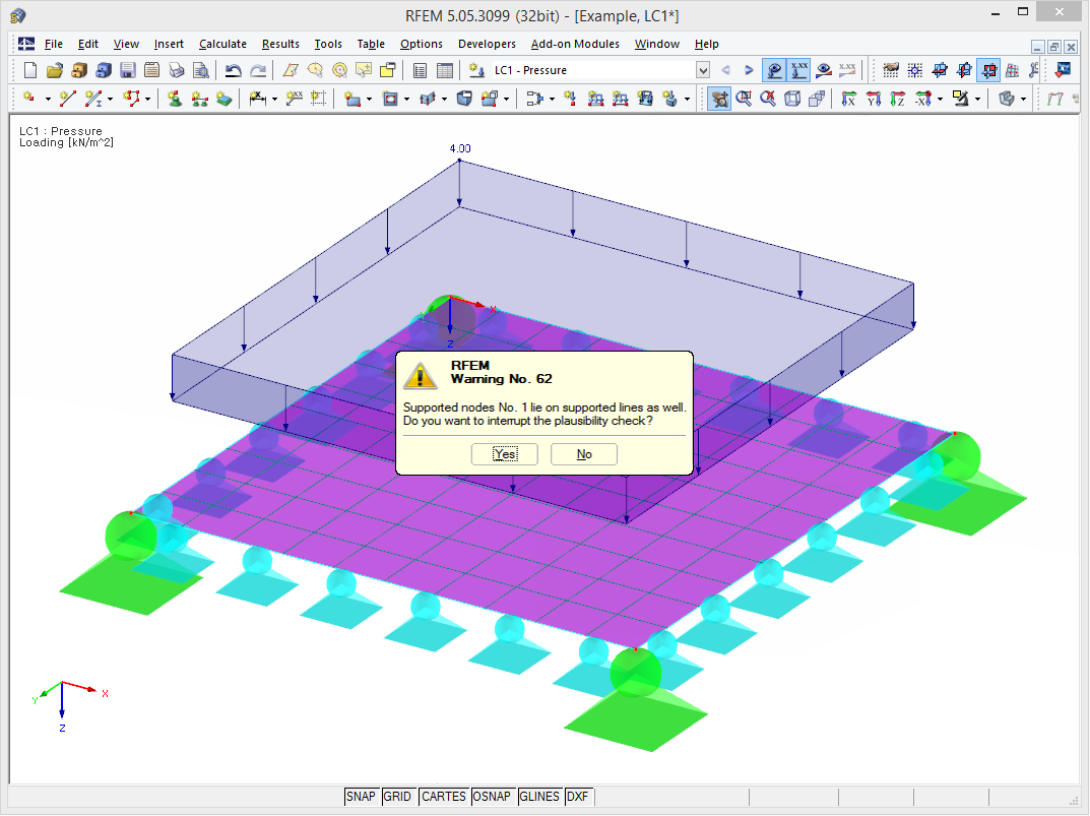
Task: Open the Results menu
Action: click(x=281, y=44)
